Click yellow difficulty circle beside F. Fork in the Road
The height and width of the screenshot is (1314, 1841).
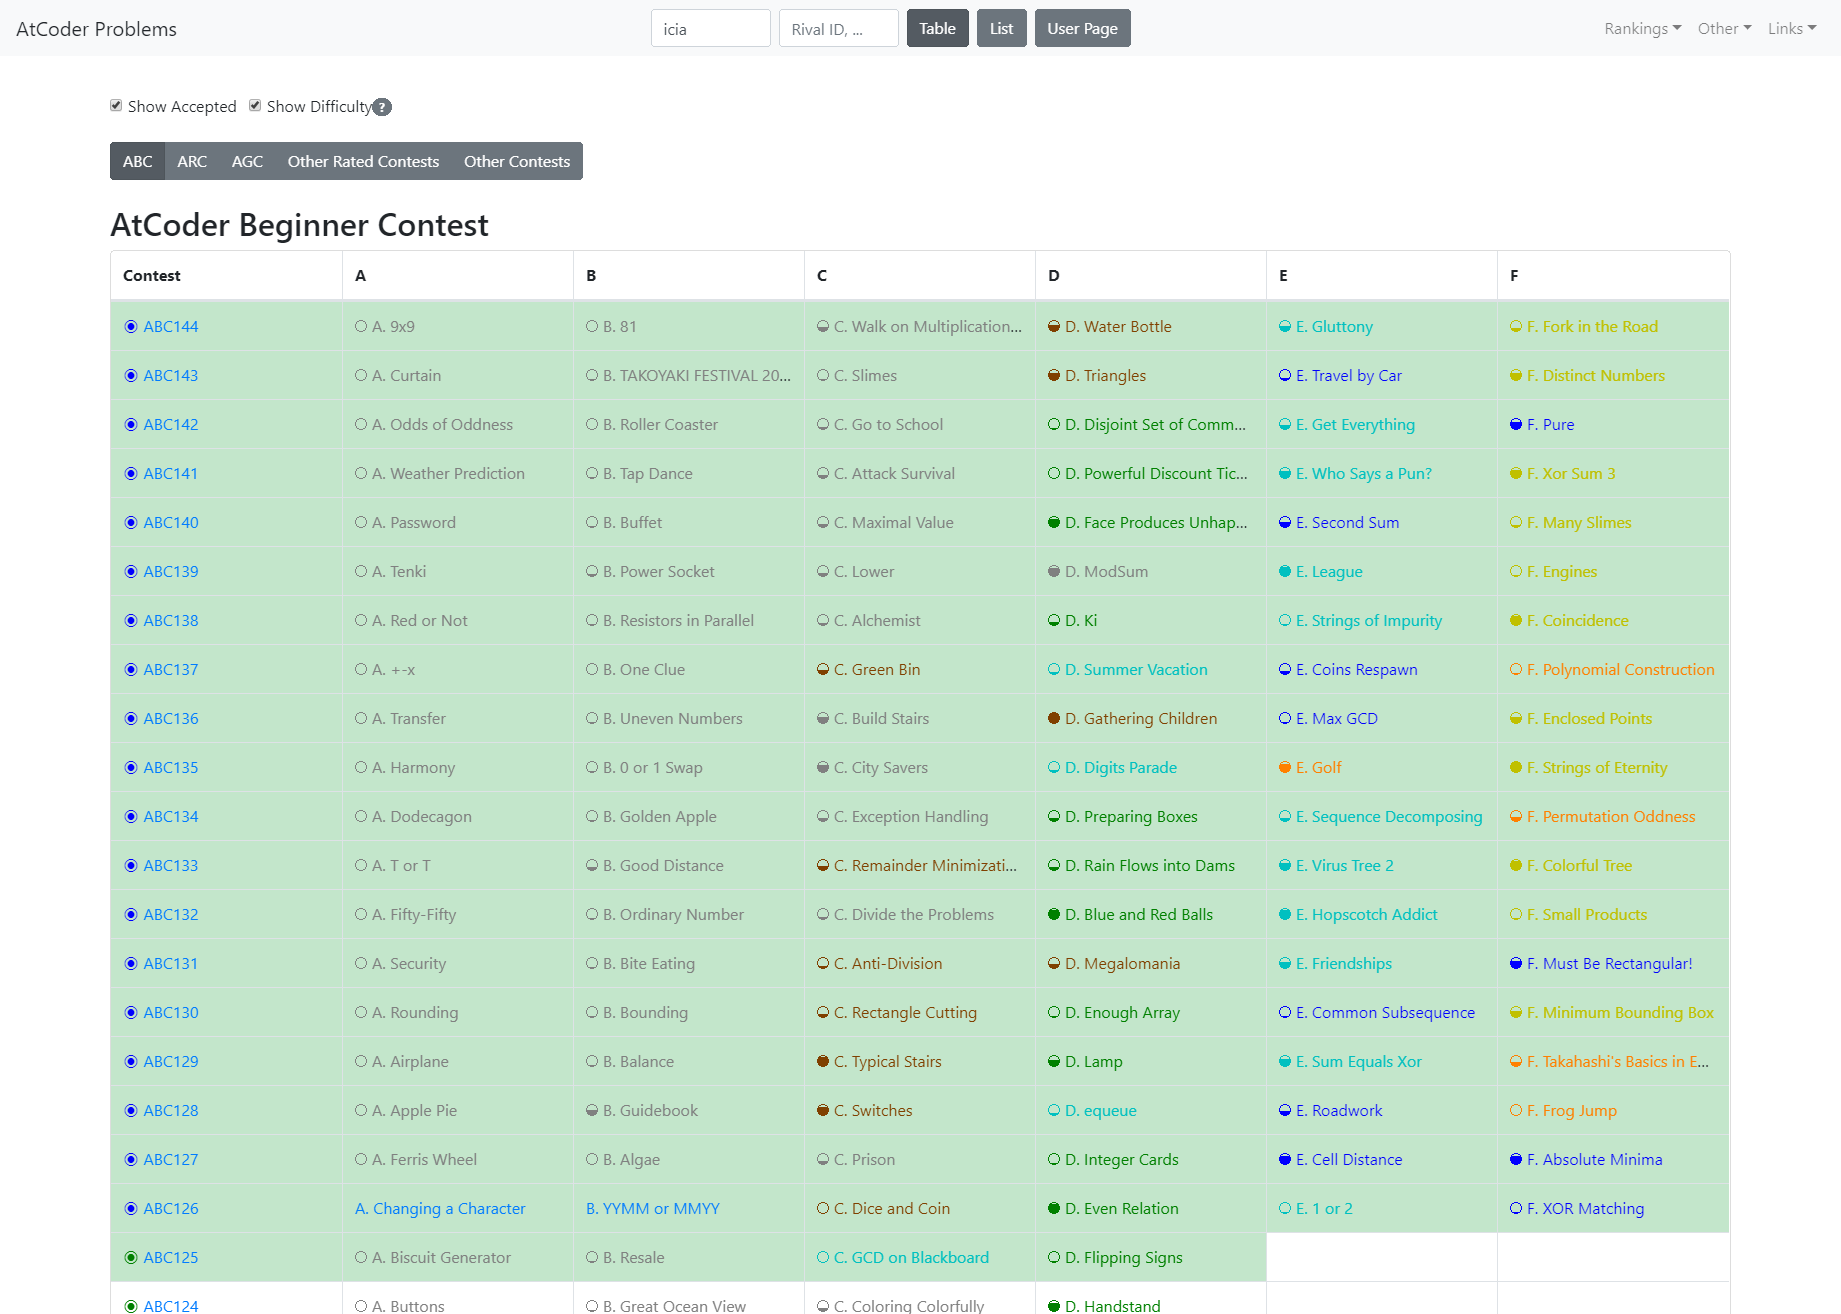point(1516,327)
